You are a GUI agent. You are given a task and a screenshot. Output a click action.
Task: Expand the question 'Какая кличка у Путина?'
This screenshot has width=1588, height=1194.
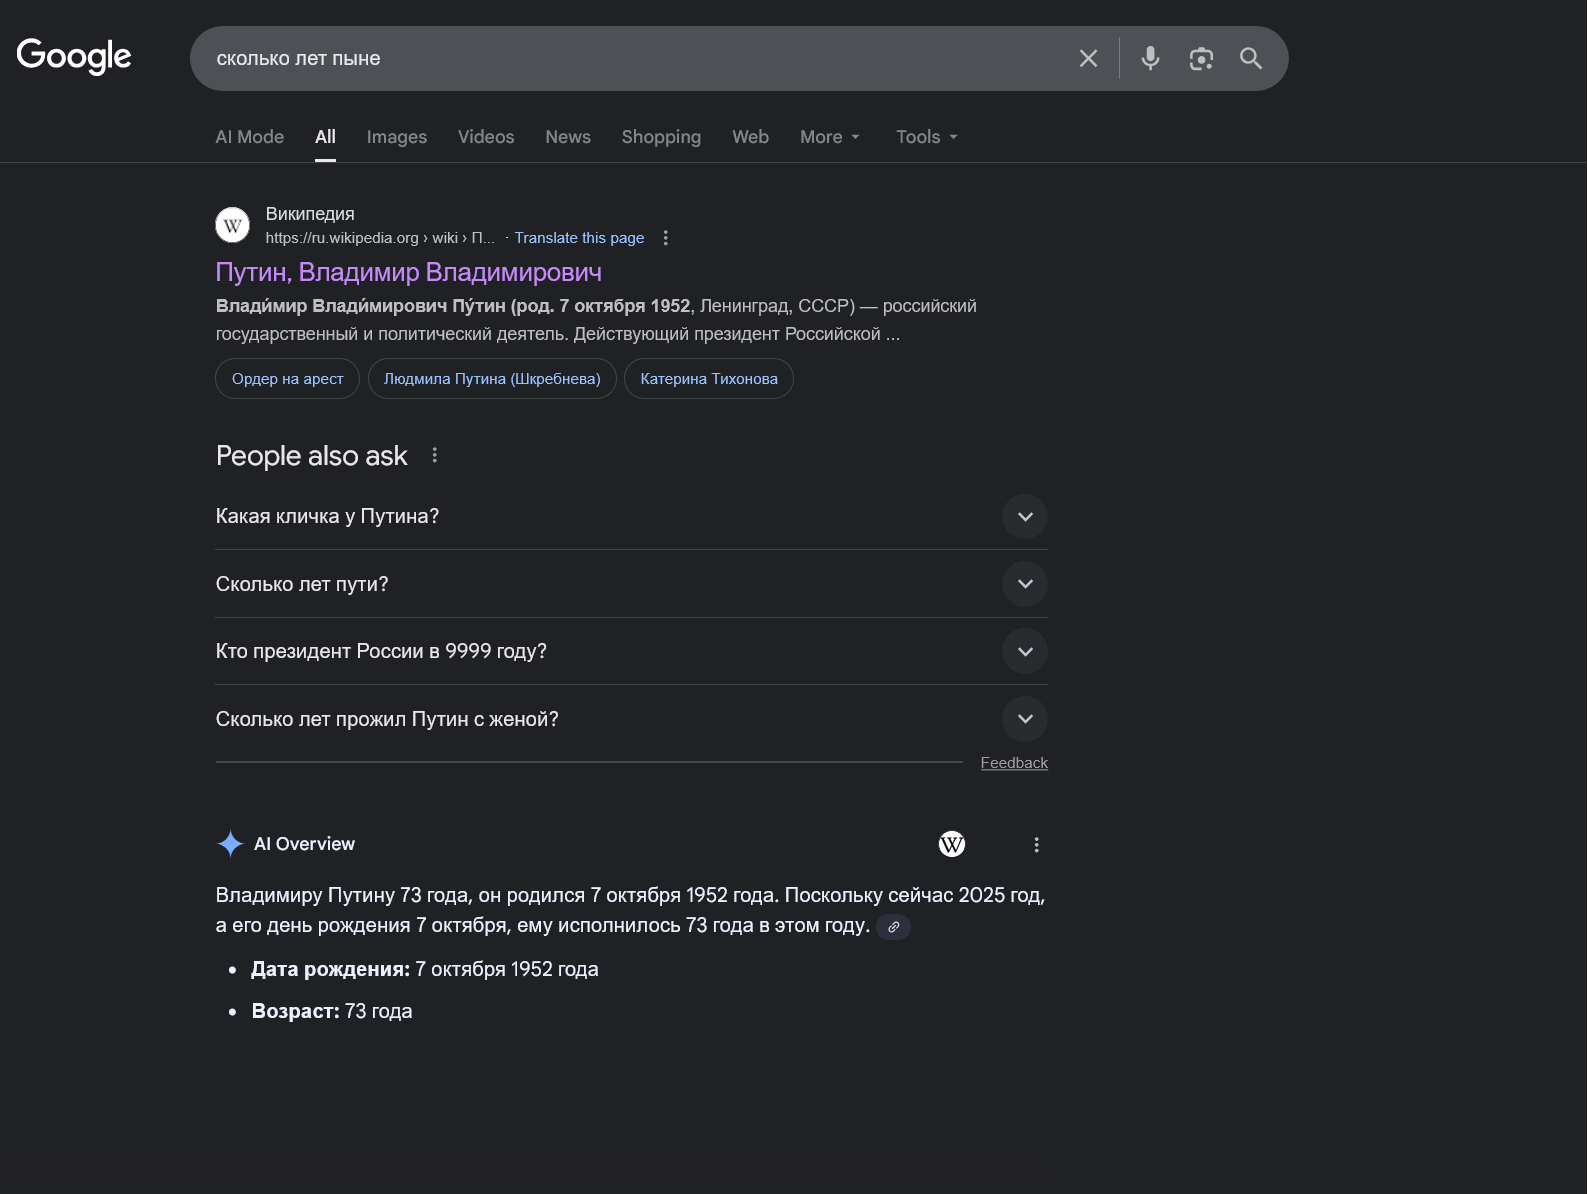(x=1024, y=517)
